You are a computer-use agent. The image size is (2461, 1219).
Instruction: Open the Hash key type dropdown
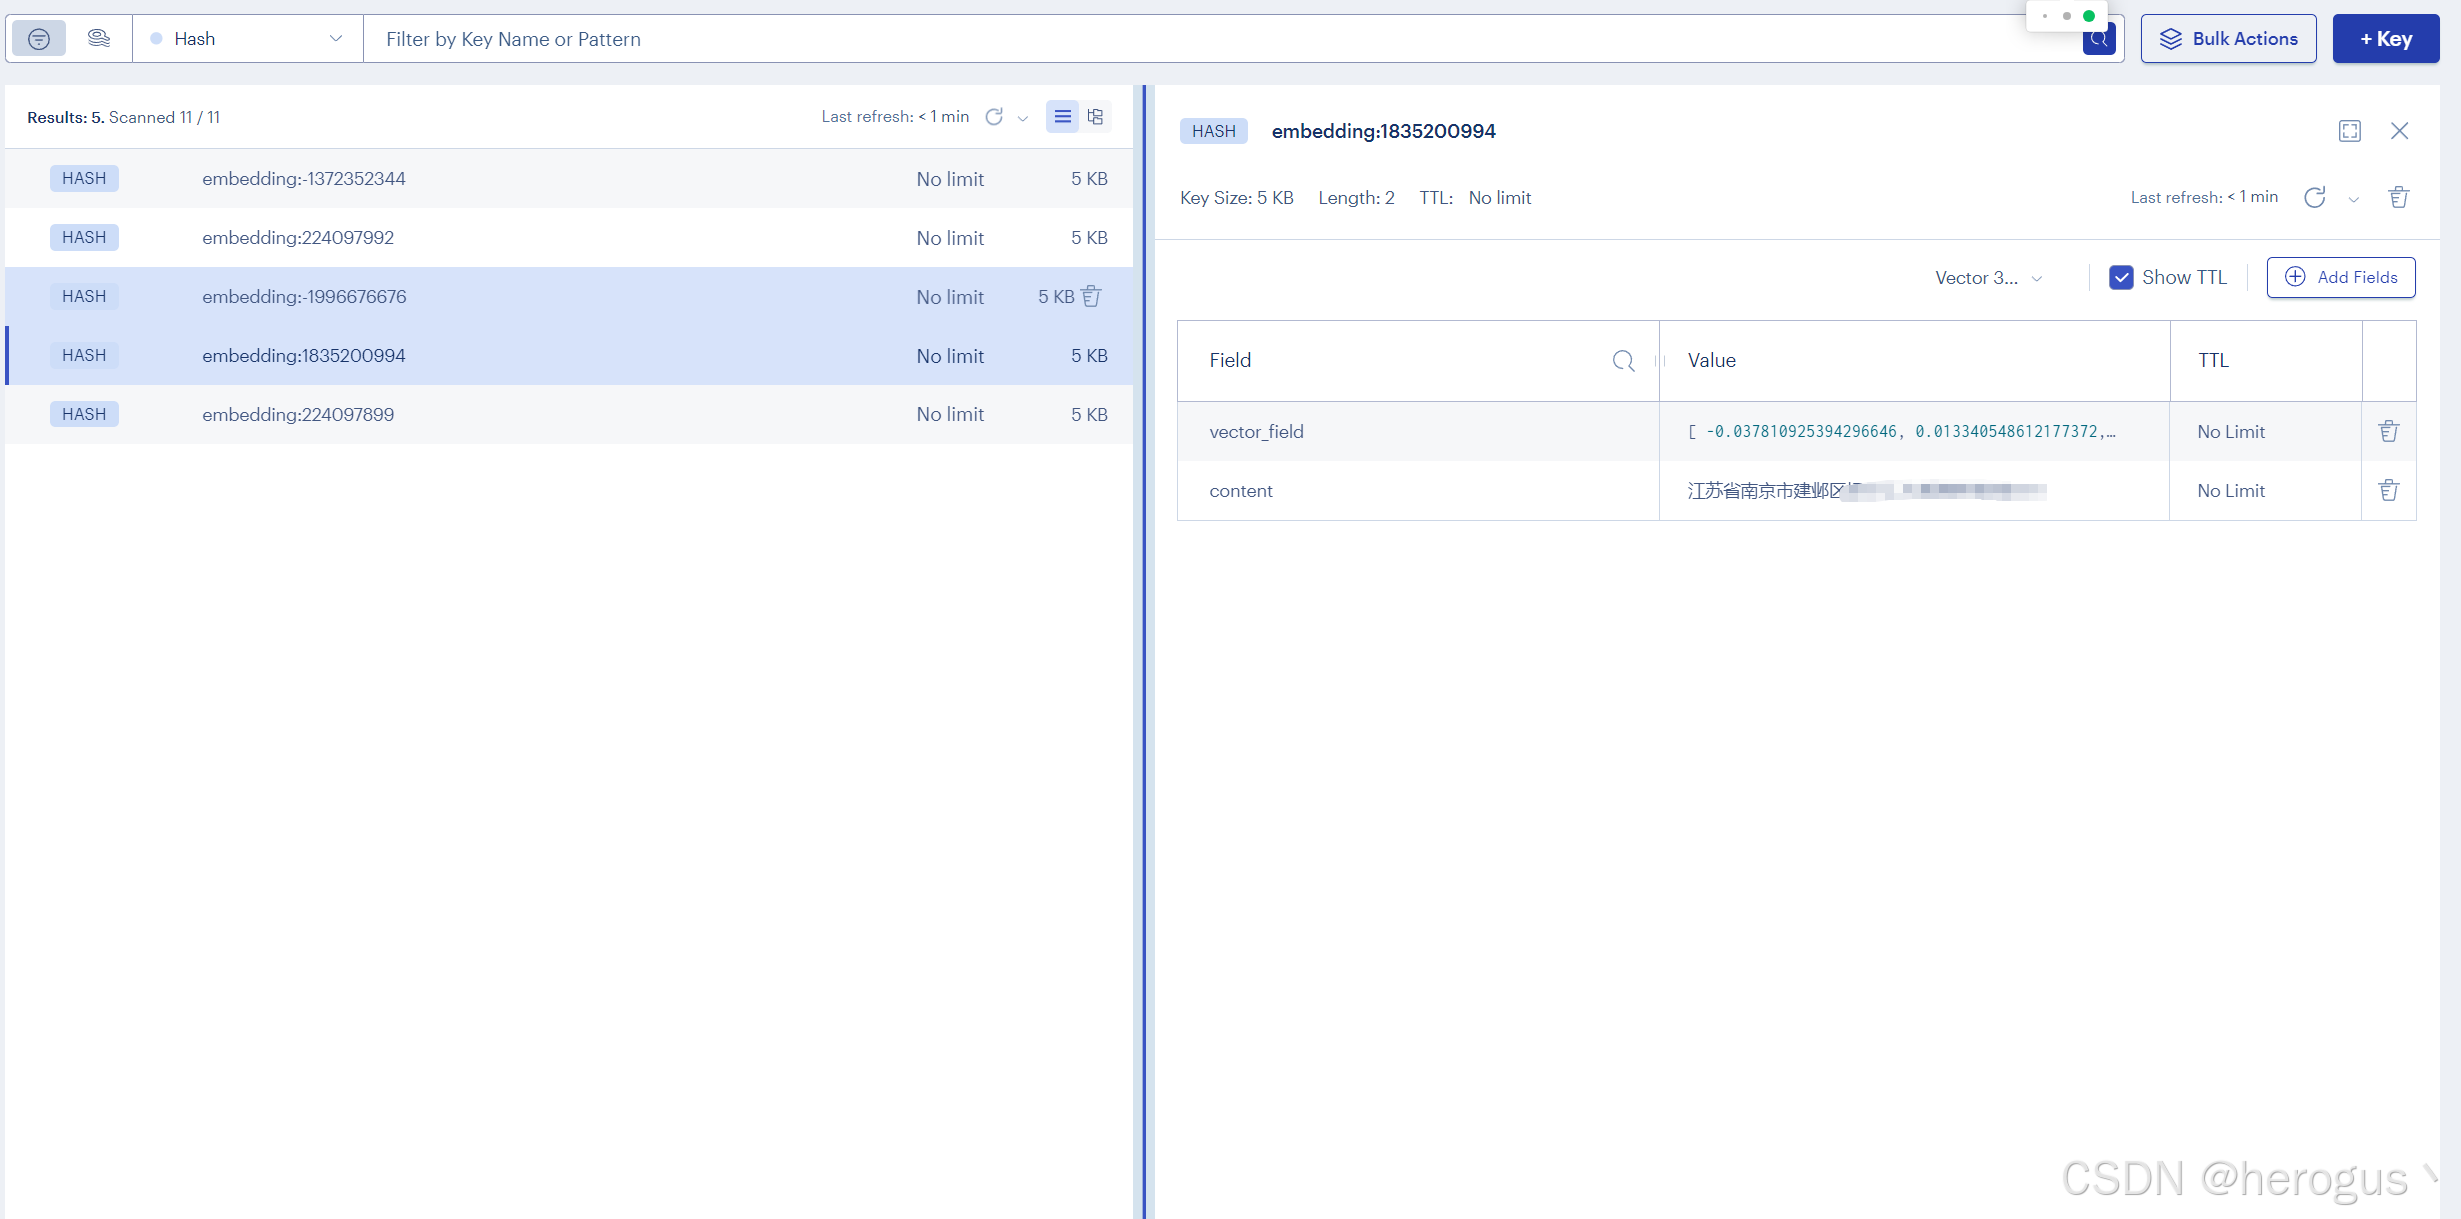(x=247, y=39)
